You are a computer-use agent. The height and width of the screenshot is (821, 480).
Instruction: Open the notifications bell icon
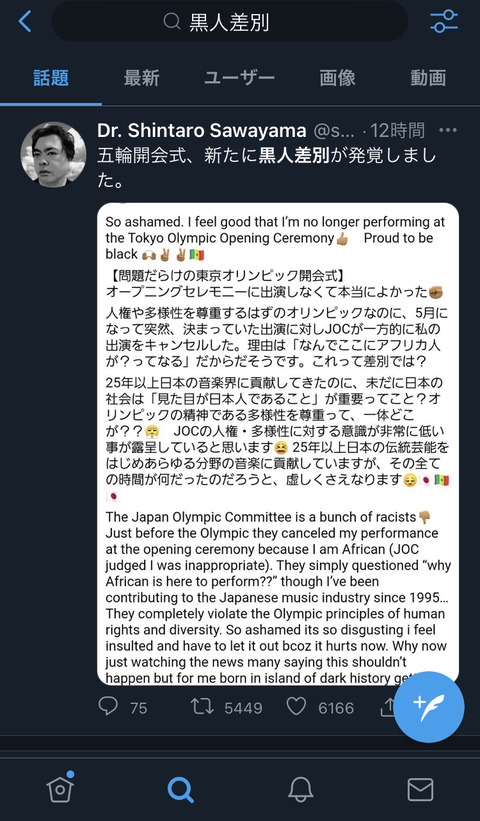300,789
